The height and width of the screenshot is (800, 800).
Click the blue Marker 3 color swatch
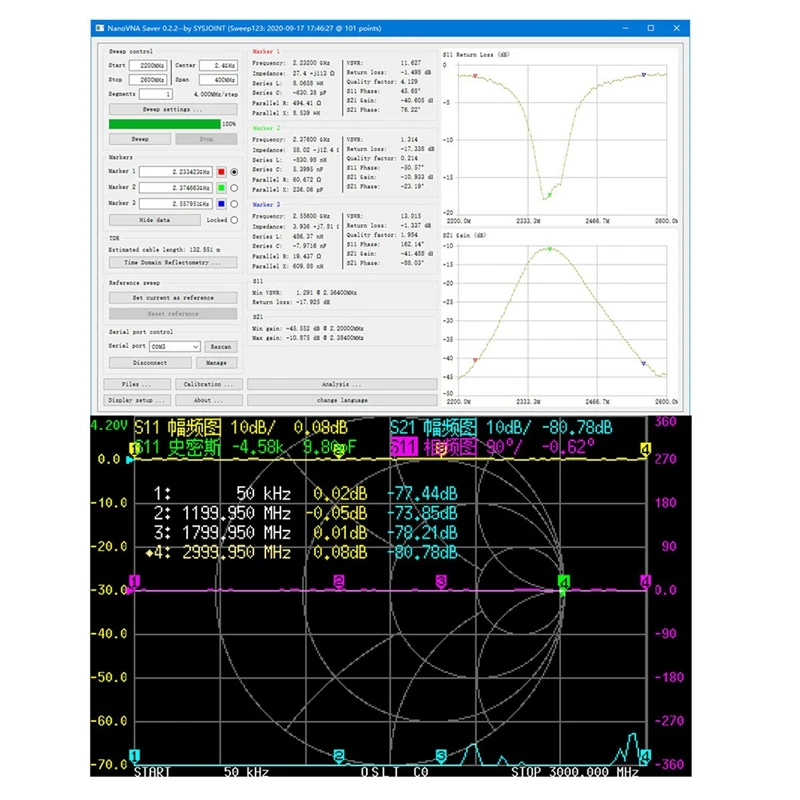point(221,203)
